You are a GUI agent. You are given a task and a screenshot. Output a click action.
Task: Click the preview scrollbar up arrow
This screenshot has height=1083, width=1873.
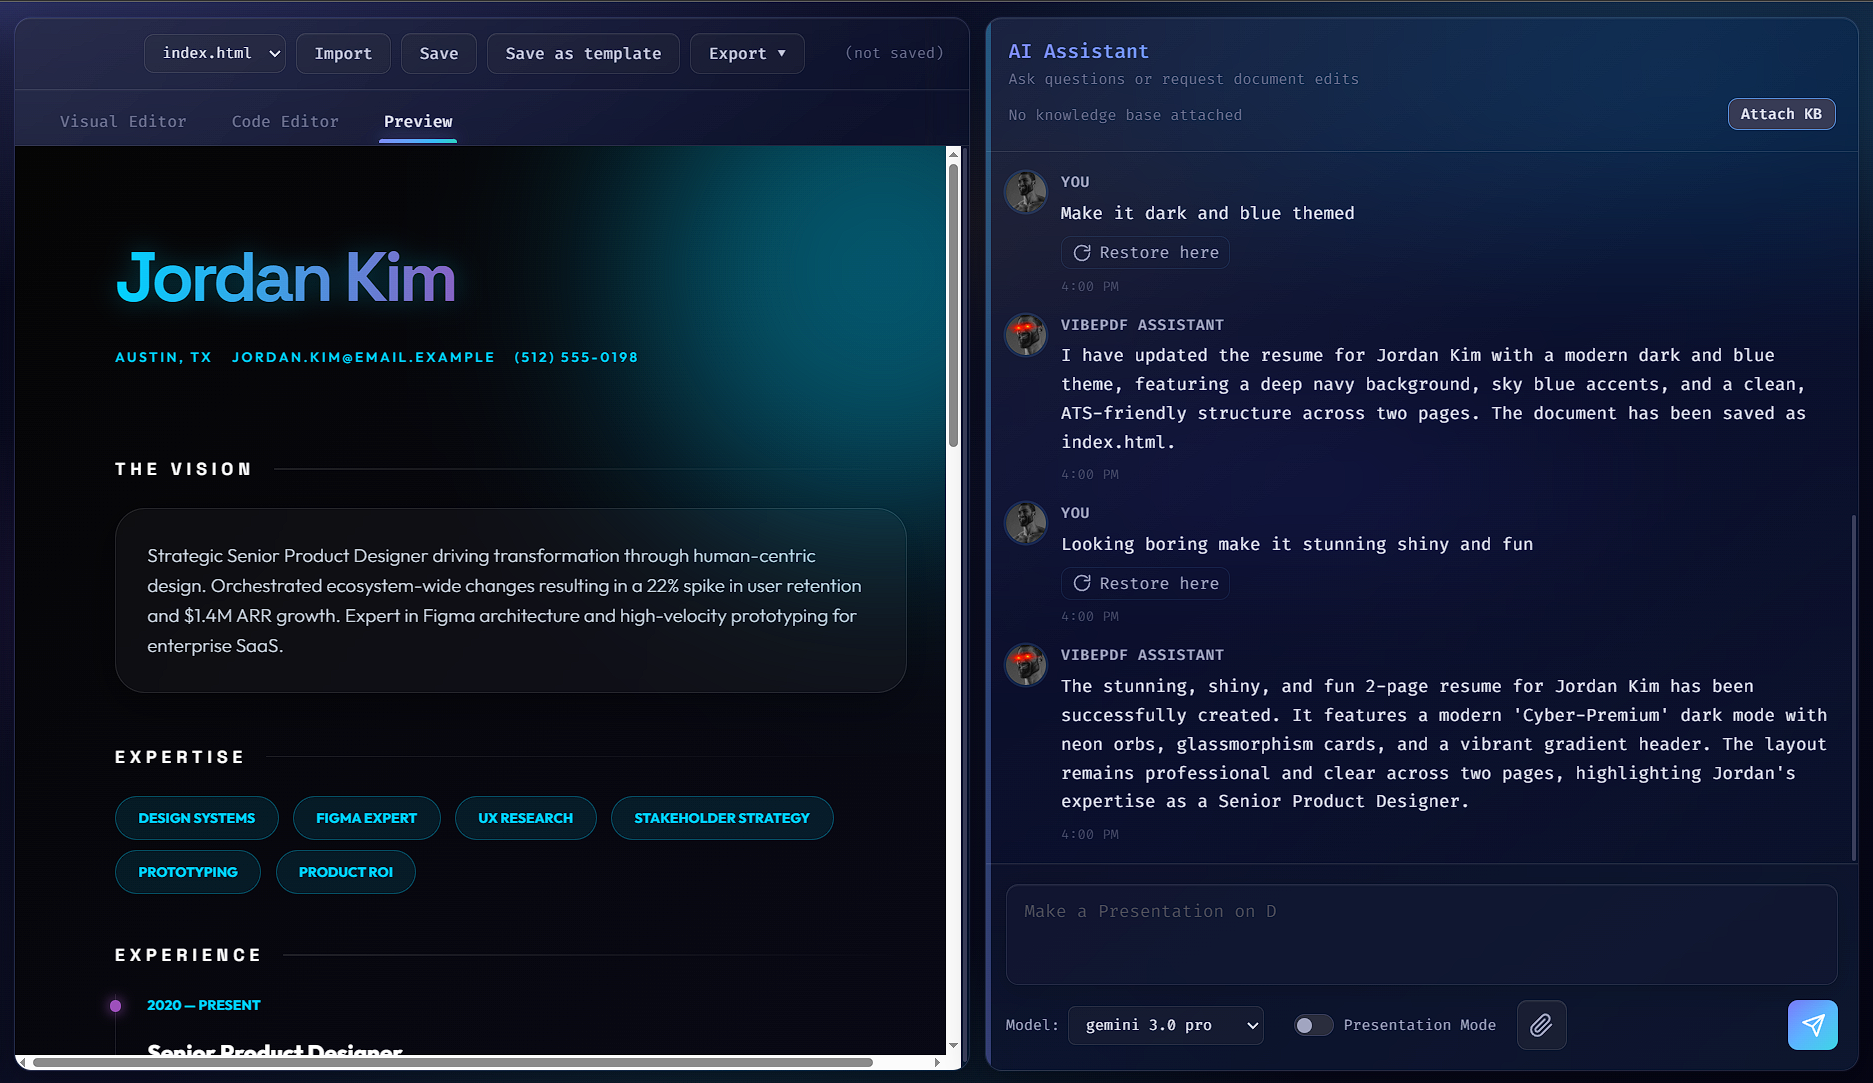click(x=953, y=154)
